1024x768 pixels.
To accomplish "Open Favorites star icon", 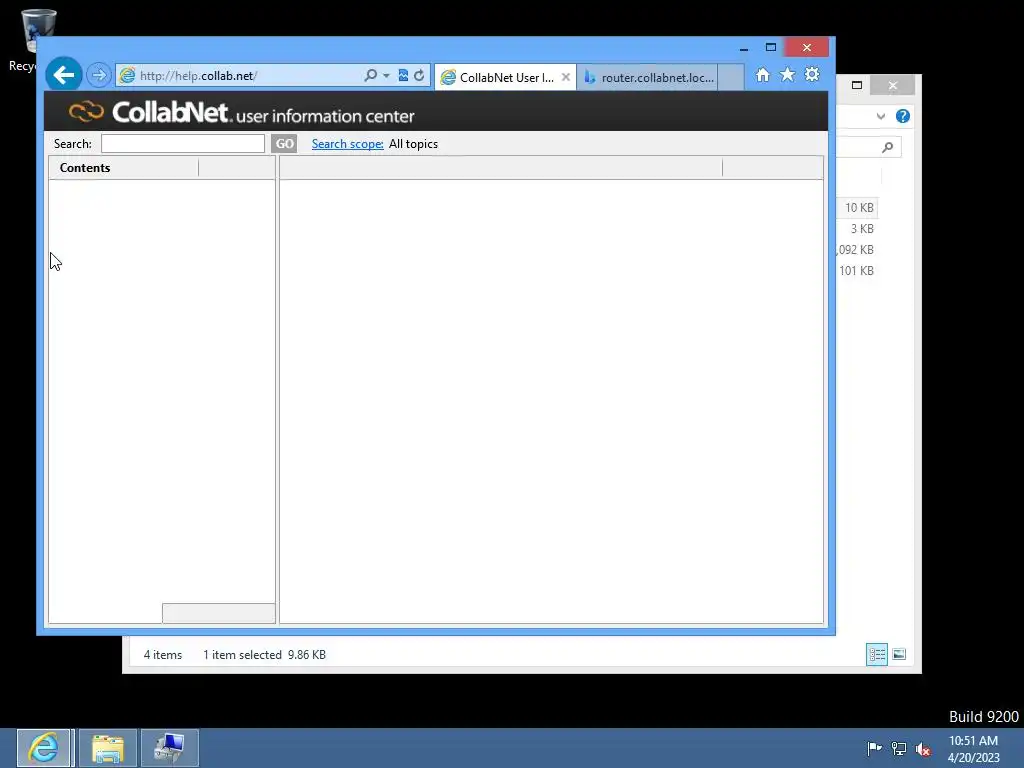I will [x=788, y=74].
